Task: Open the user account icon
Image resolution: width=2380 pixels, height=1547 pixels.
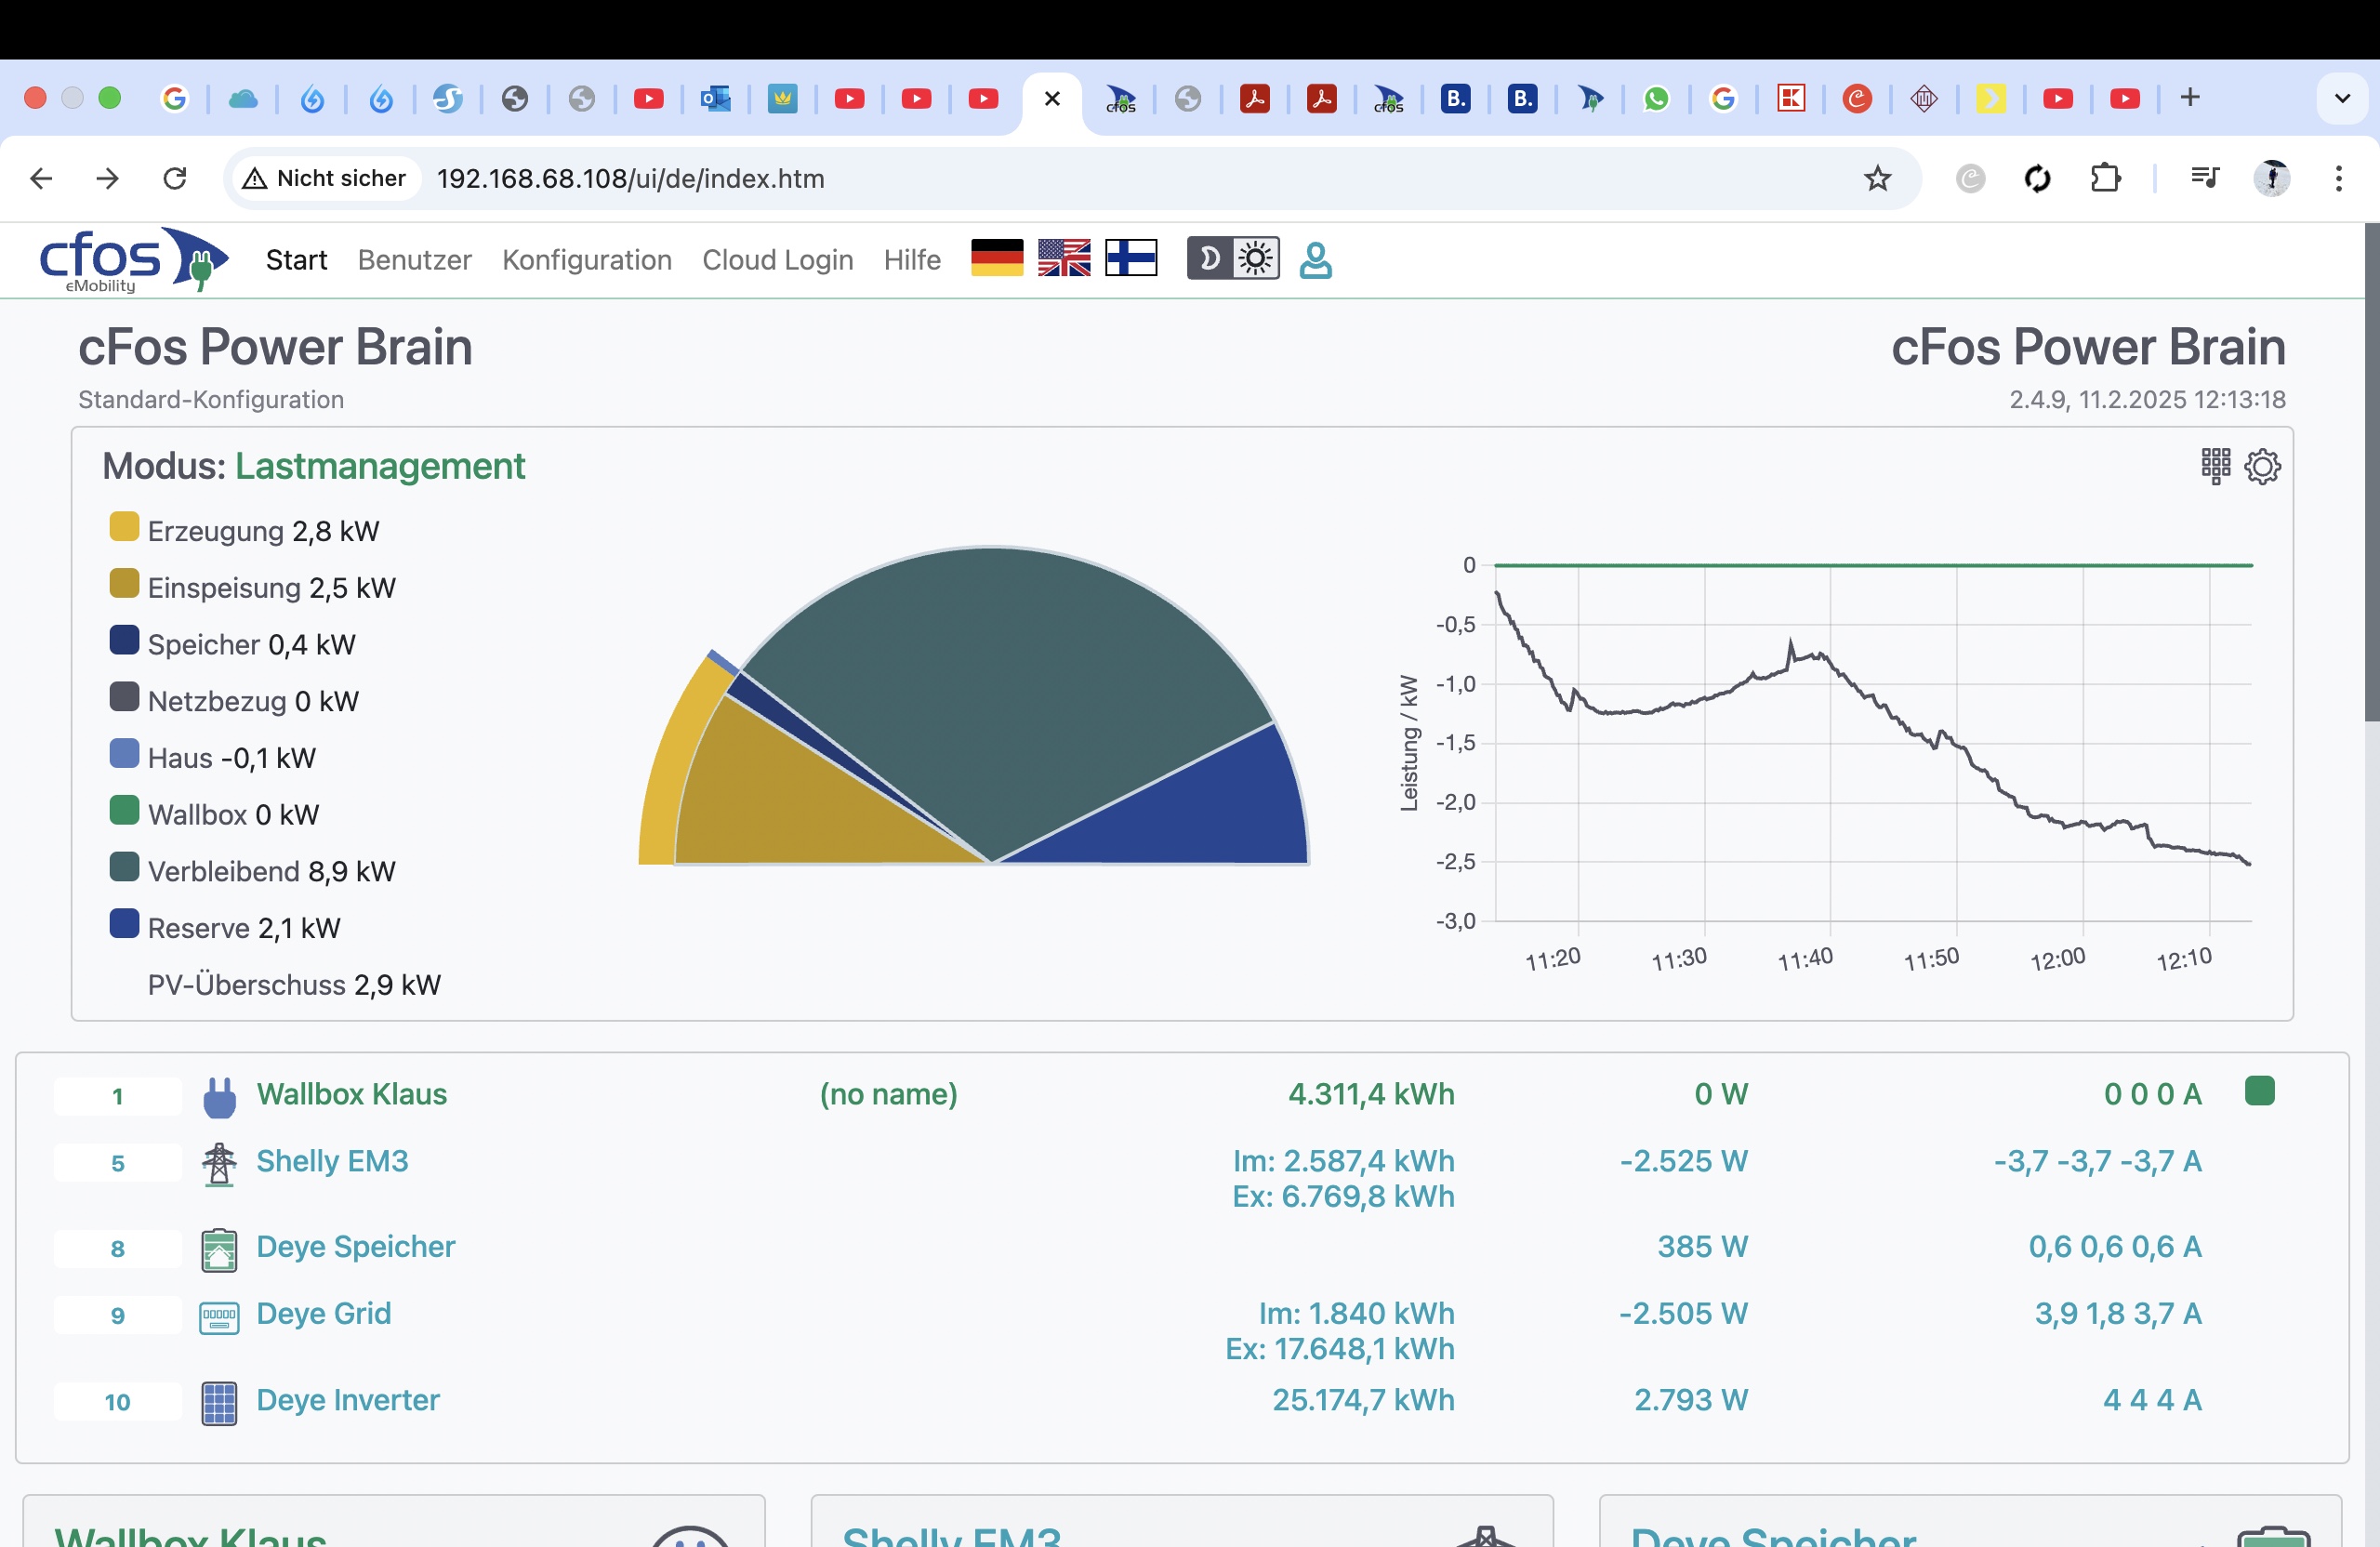Action: pyautogui.click(x=1315, y=260)
